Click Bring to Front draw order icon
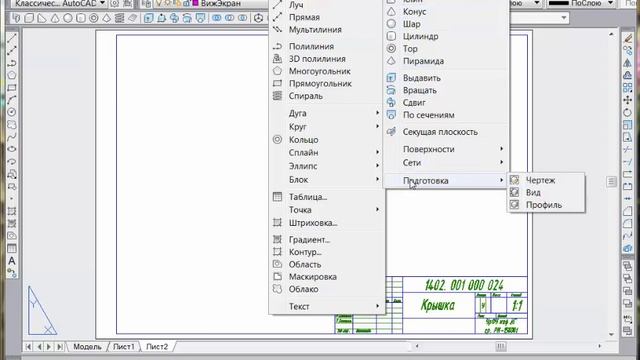This screenshot has width=640, height=360. (627, 266)
